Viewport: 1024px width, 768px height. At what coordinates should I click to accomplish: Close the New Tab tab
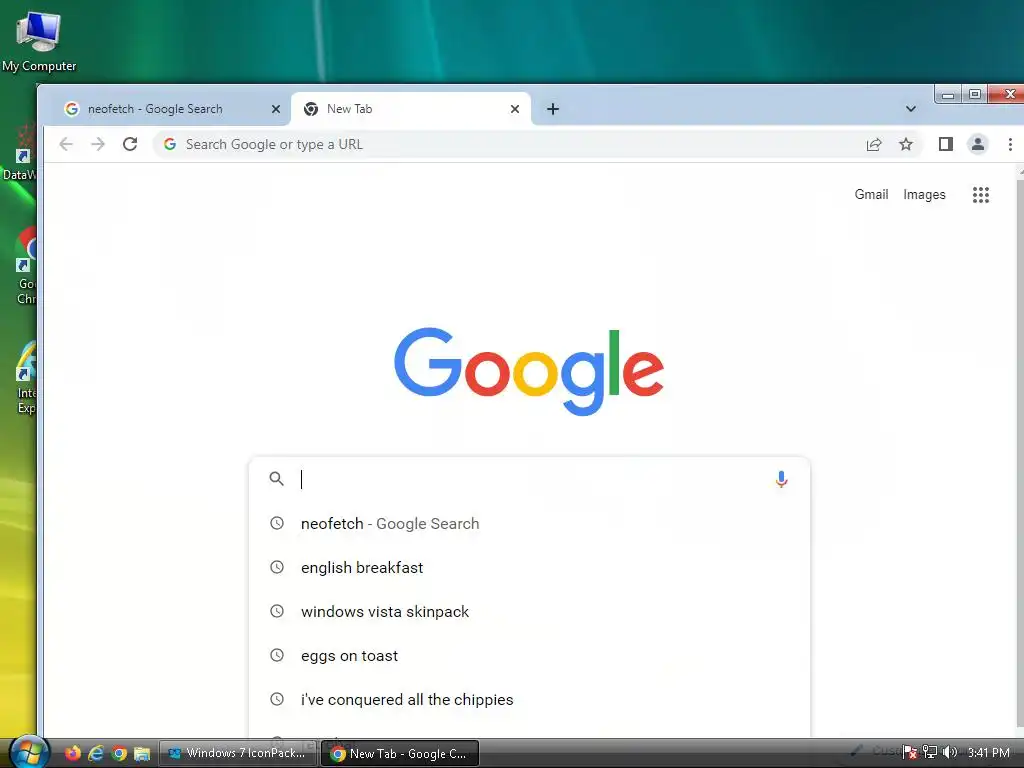tap(515, 109)
